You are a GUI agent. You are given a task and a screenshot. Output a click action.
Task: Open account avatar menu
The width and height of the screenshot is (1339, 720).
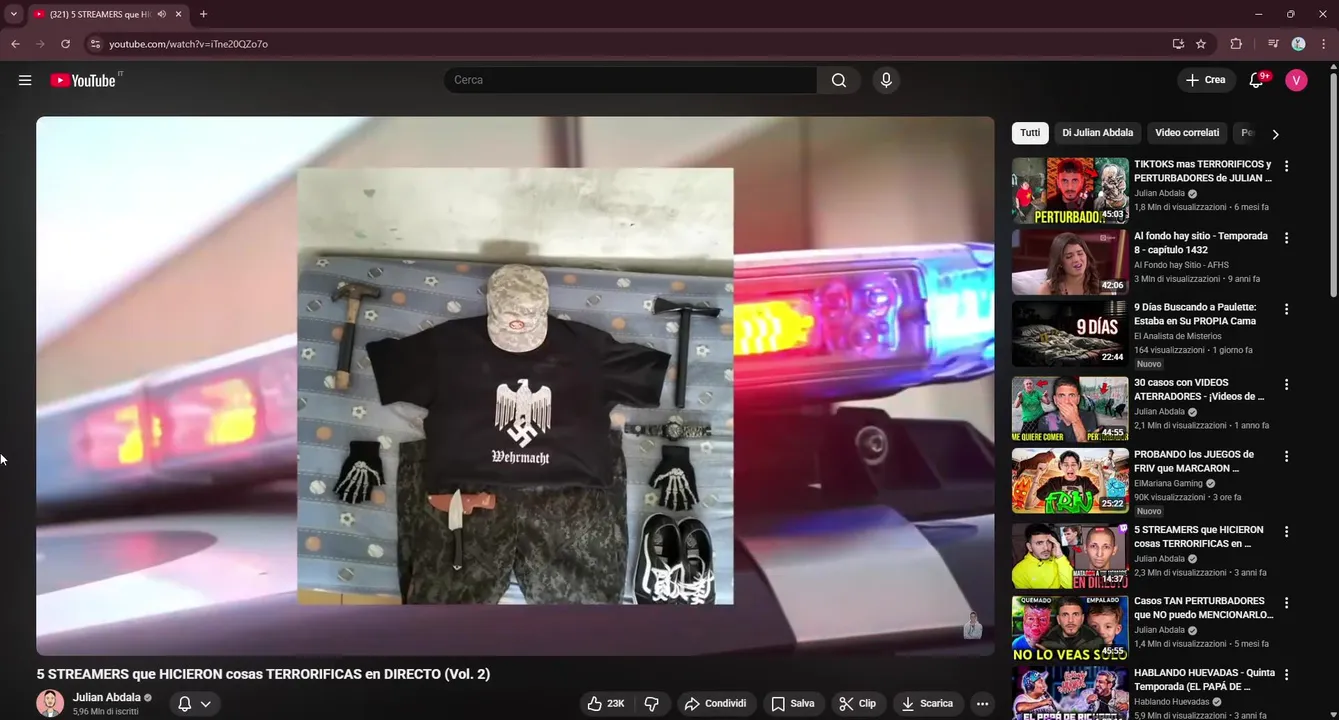point(1296,80)
